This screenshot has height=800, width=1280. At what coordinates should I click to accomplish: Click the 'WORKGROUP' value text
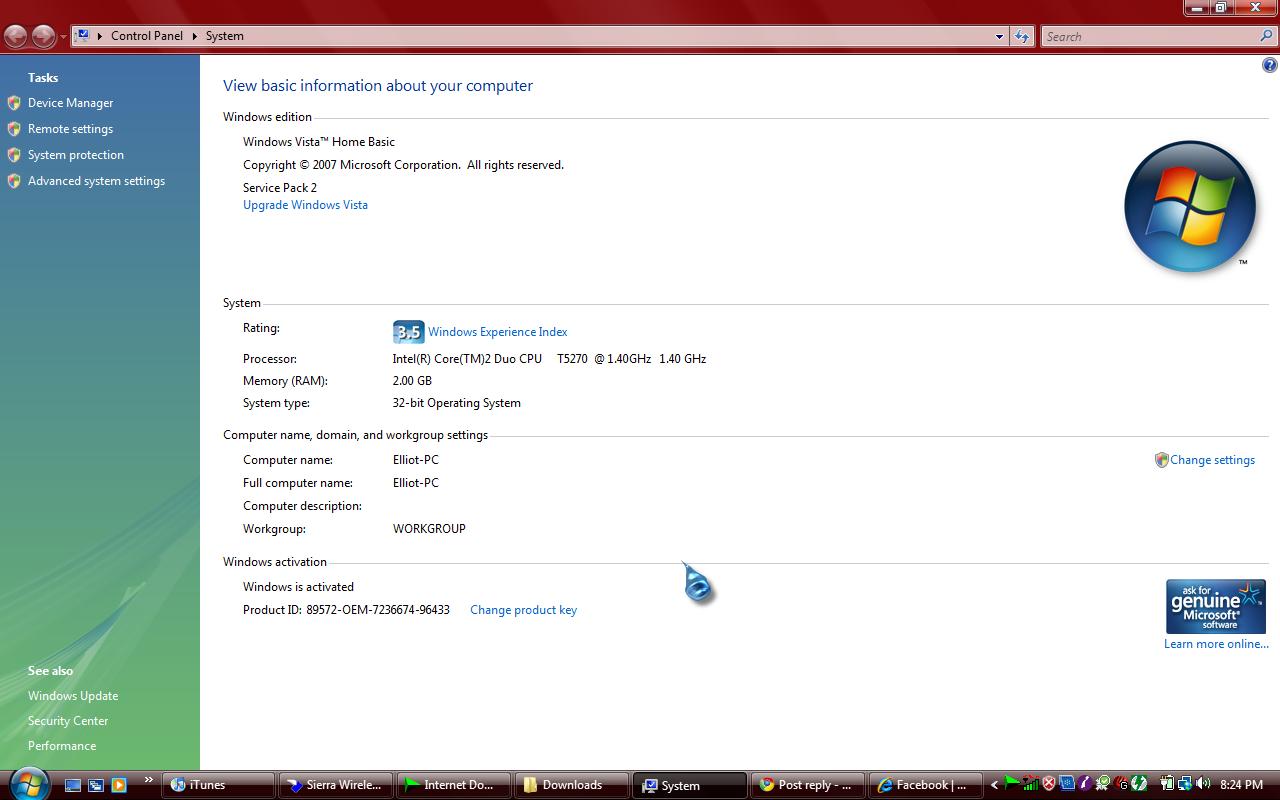(429, 529)
